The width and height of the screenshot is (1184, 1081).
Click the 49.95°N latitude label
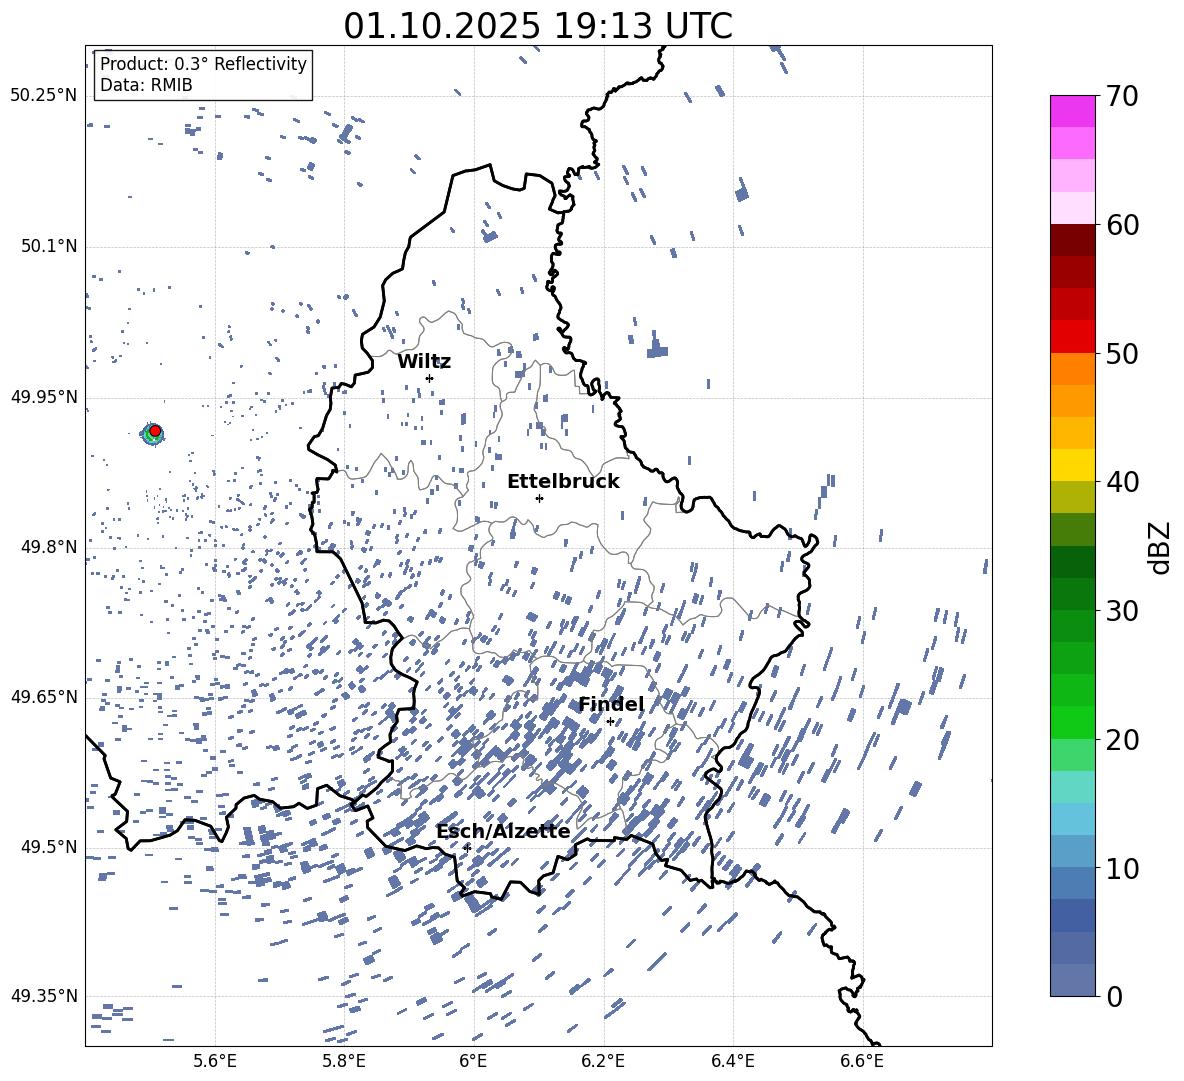coord(44,396)
